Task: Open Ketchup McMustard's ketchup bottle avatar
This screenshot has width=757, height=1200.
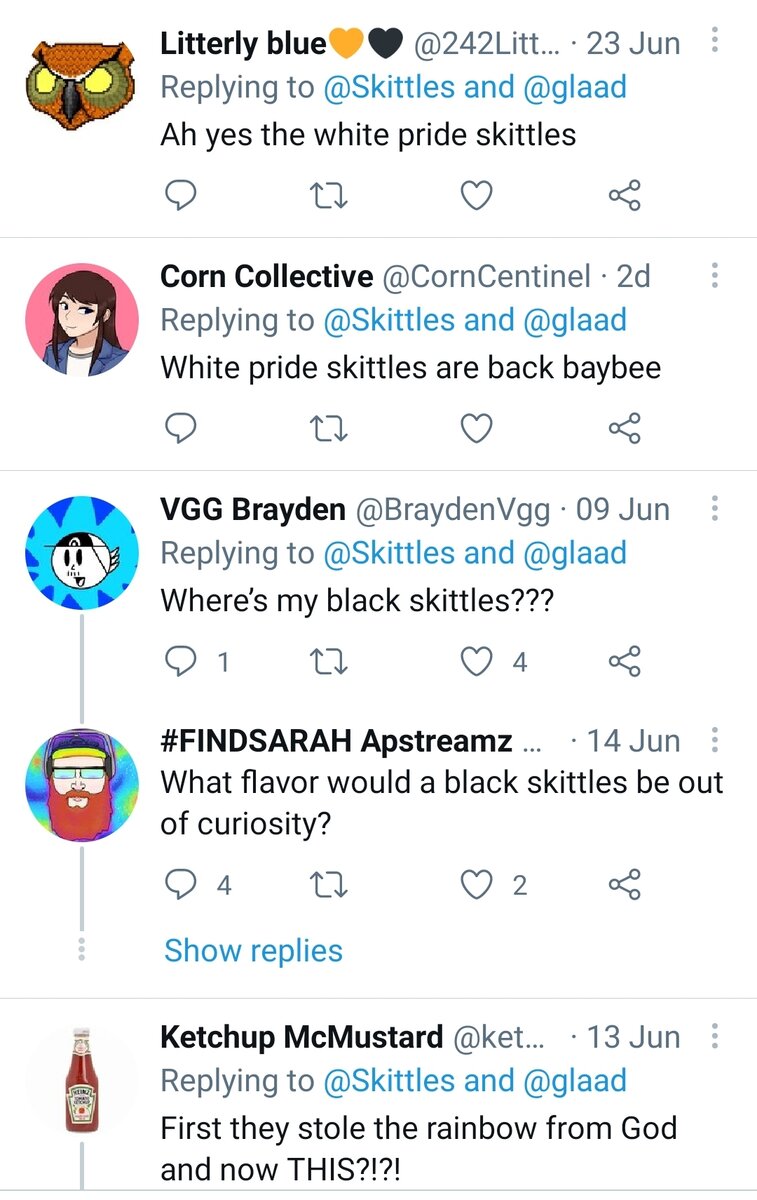Action: point(81,1079)
